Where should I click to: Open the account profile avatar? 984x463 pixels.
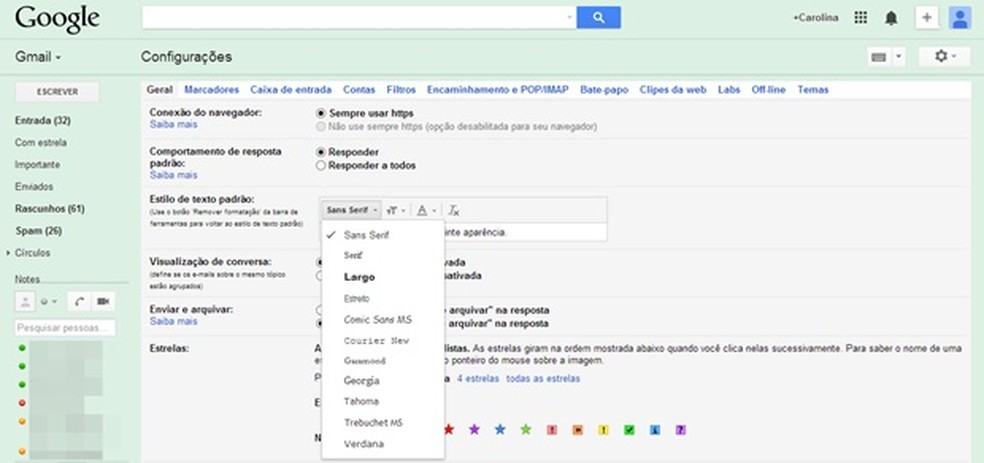click(960, 18)
